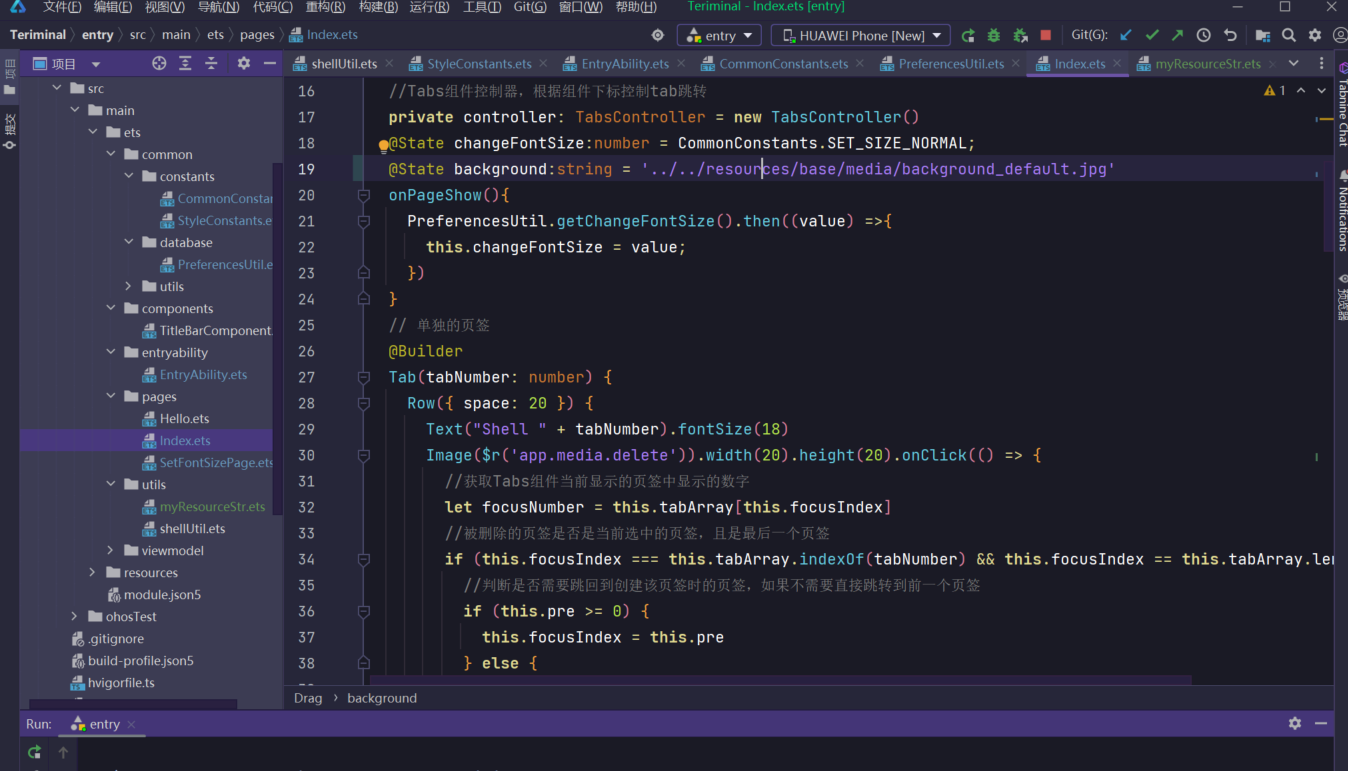The width and height of the screenshot is (1348, 771).
Task: Click Git push green arrow icon
Action: point(1177,35)
